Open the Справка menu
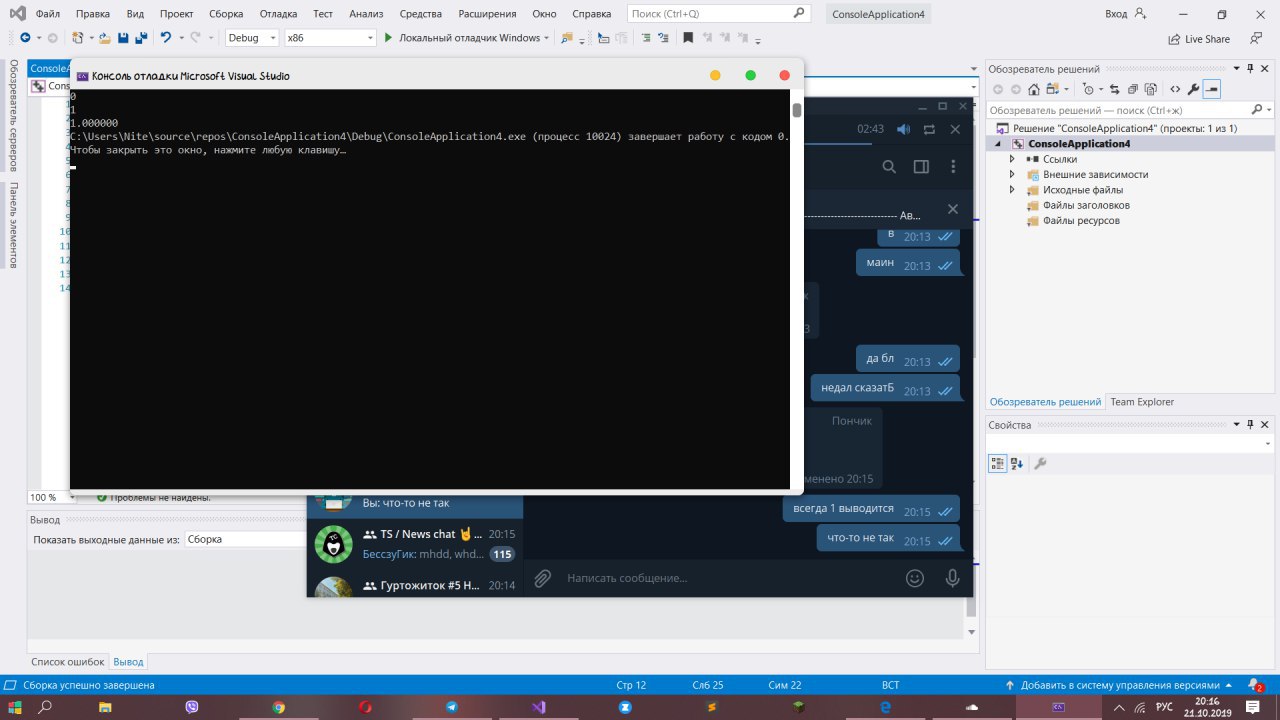 tap(591, 14)
